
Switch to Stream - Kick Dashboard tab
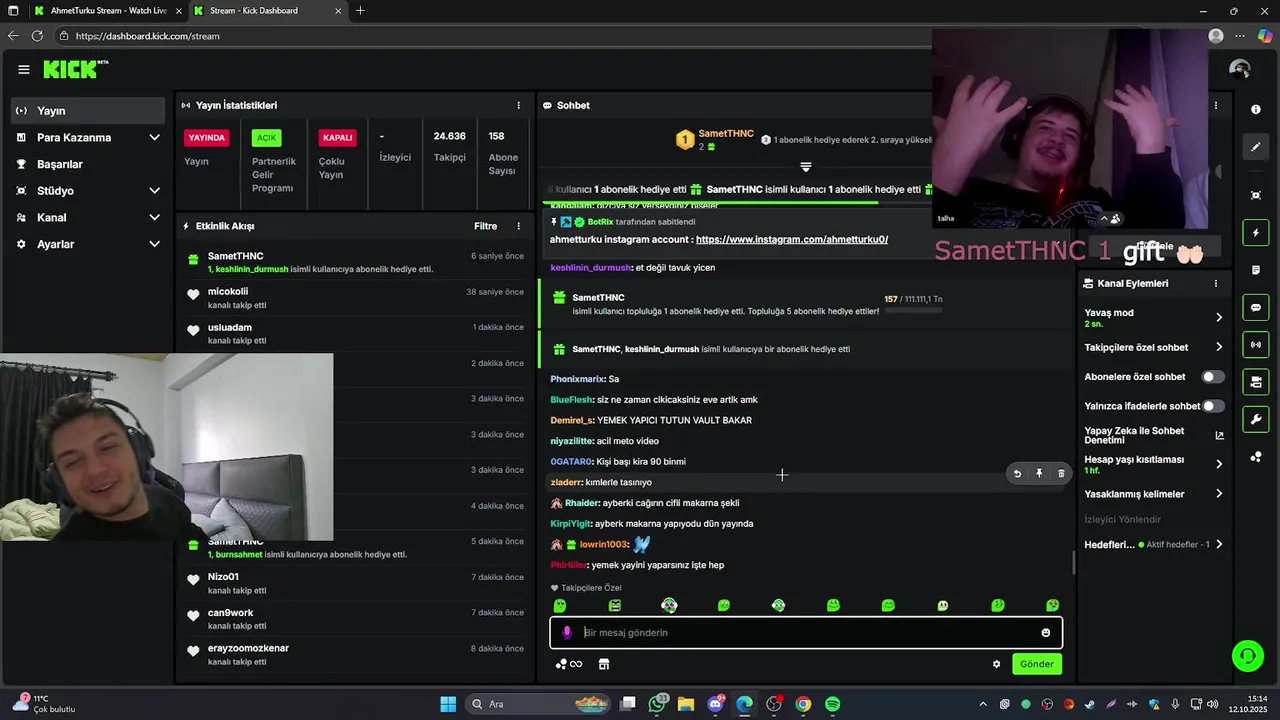(266, 11)
